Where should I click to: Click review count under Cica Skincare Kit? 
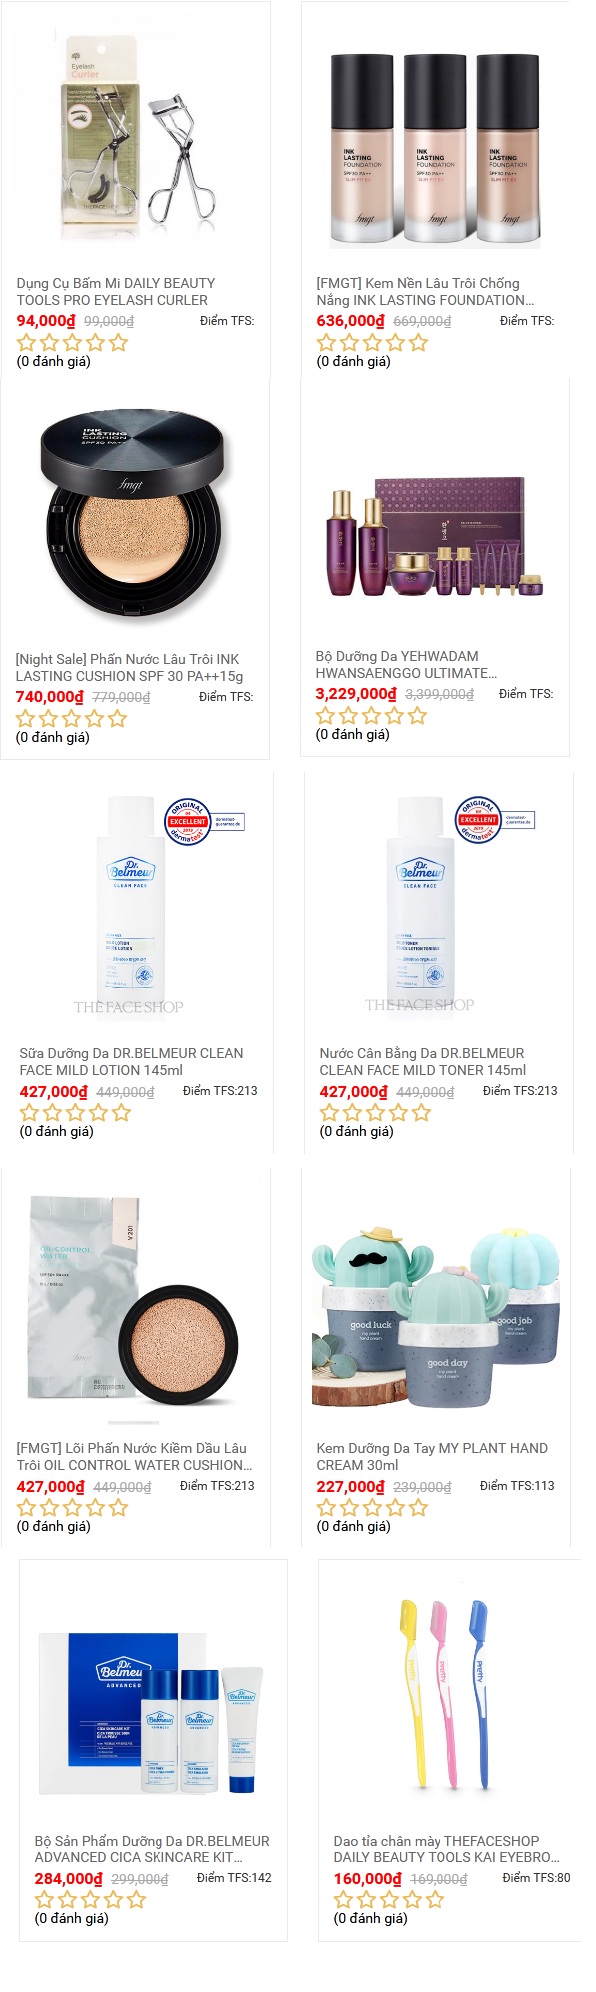pos(71,1918)
